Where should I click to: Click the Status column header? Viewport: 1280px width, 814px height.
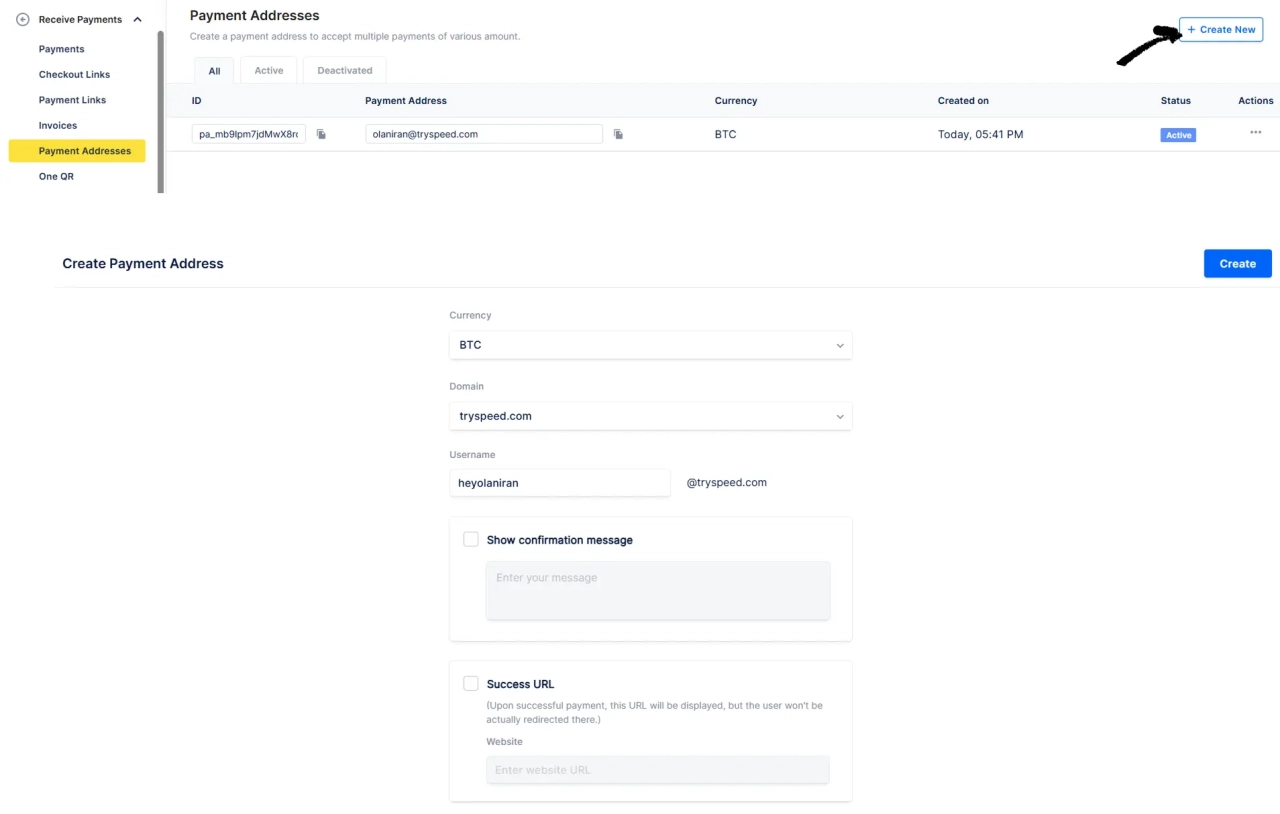point(1176,101)
